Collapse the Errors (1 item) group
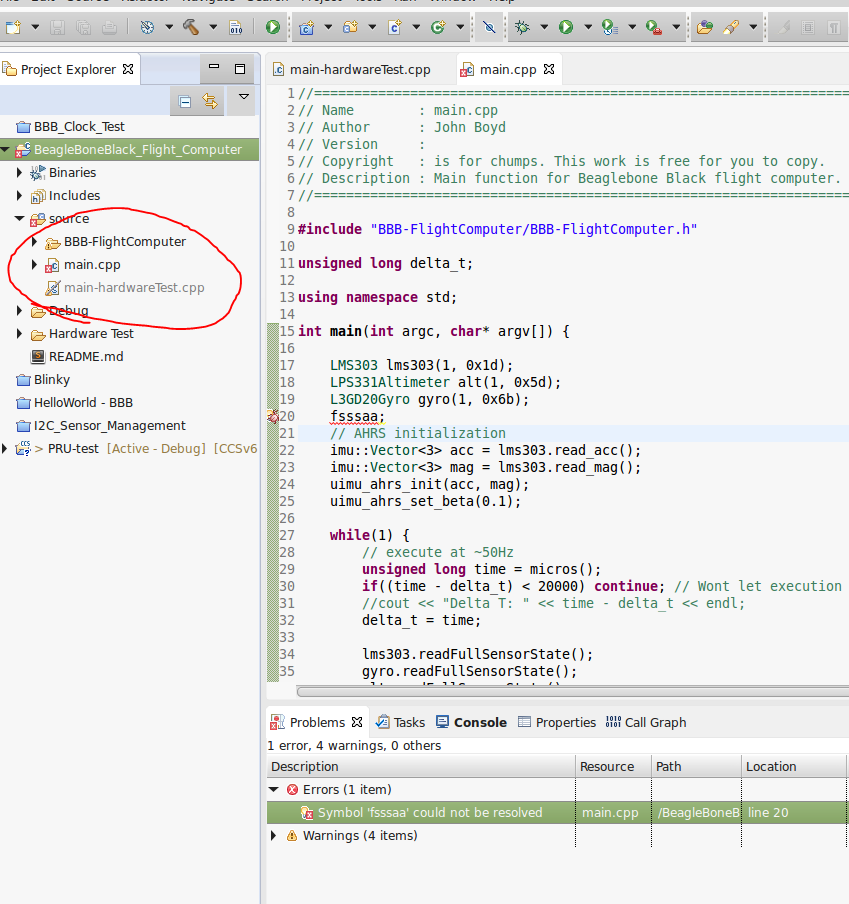849x904 pixels. pyautogui.click(x=274, y=789)
